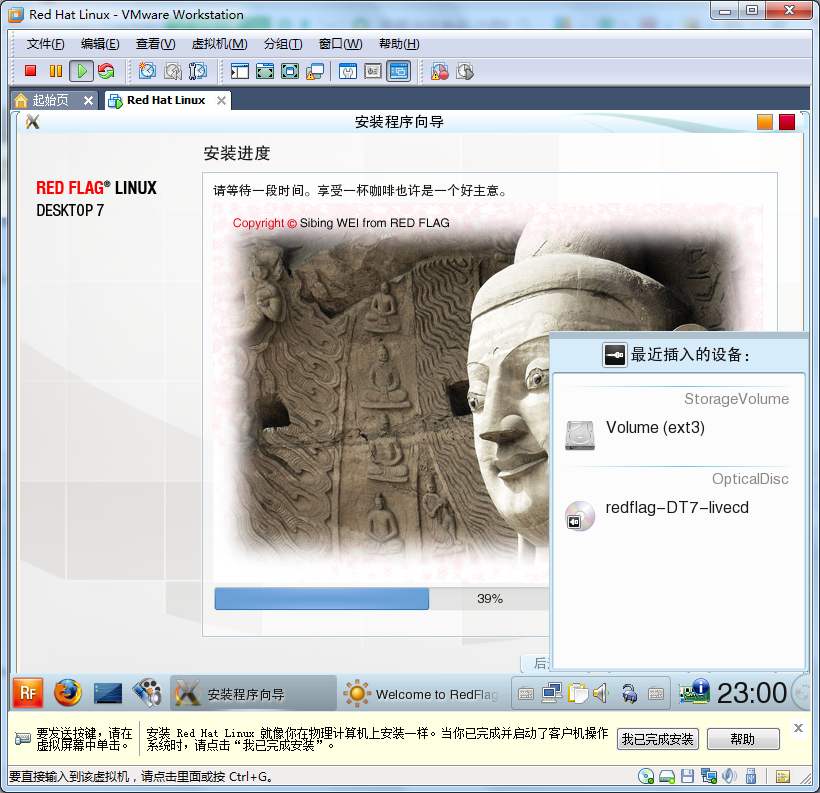Image resolution: width=820 pixels, height=793 pixels.
Task: Open the redflag-DT7-livecd optical disc
Action: [677, 515]
